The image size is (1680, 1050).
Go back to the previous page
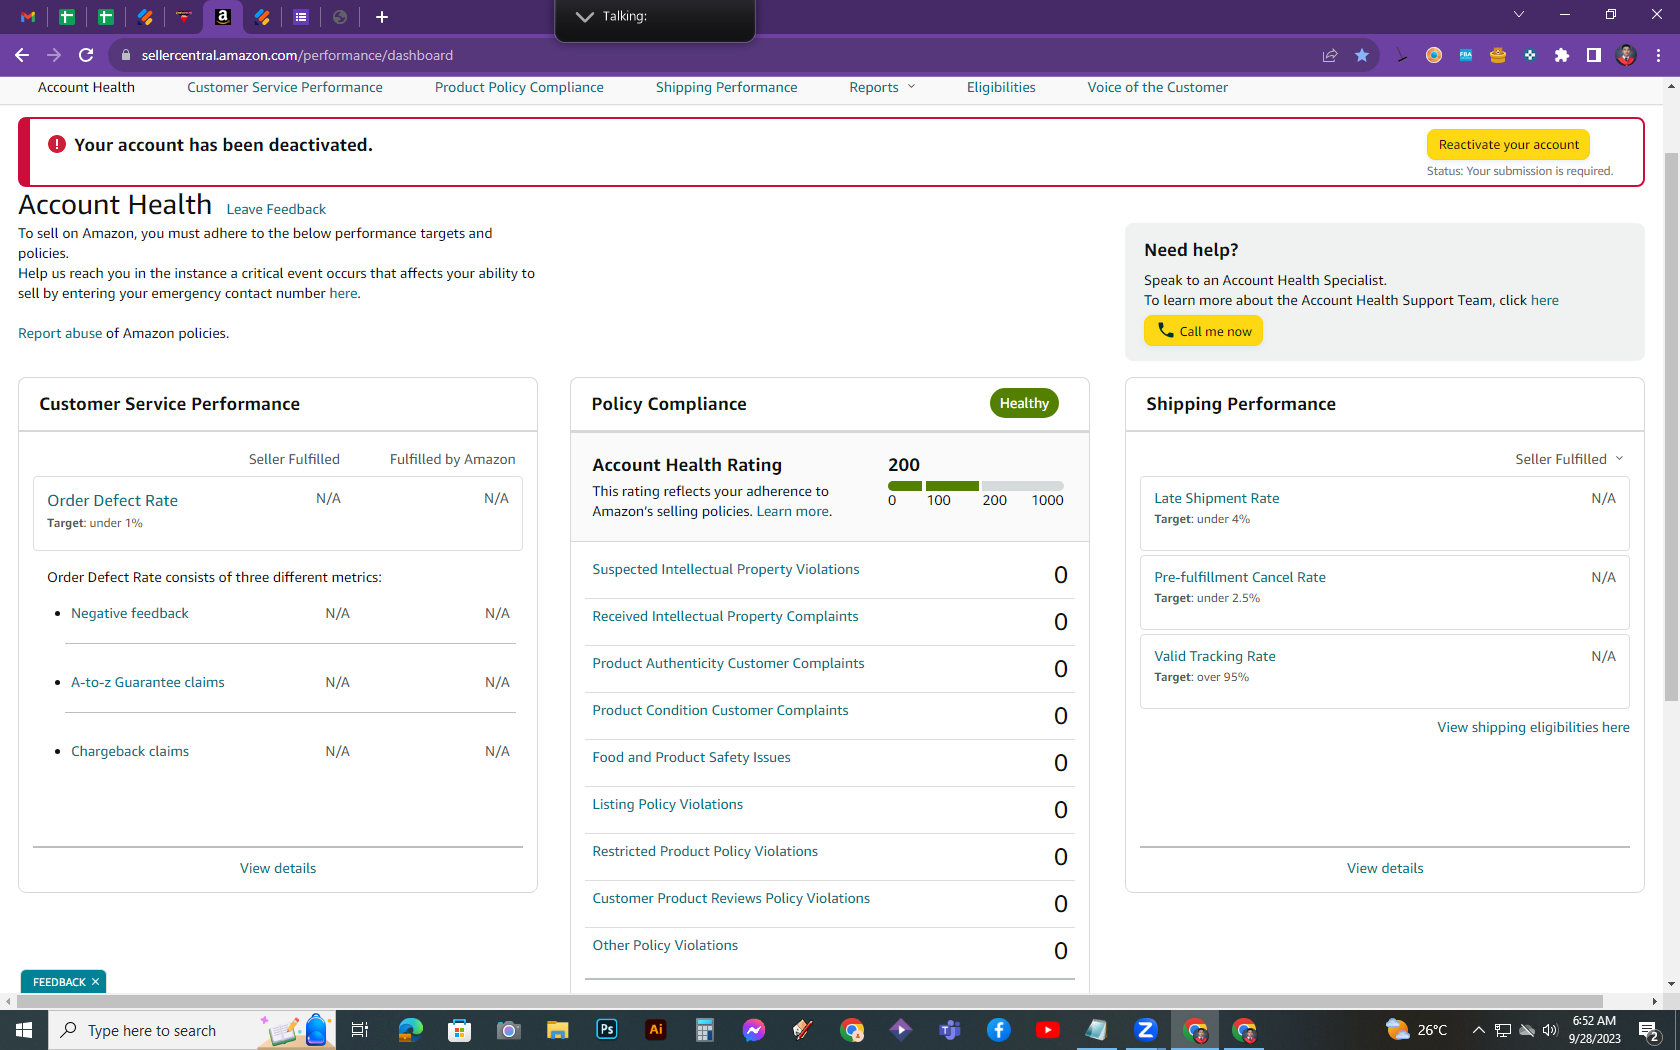click(x=22, y=55)
